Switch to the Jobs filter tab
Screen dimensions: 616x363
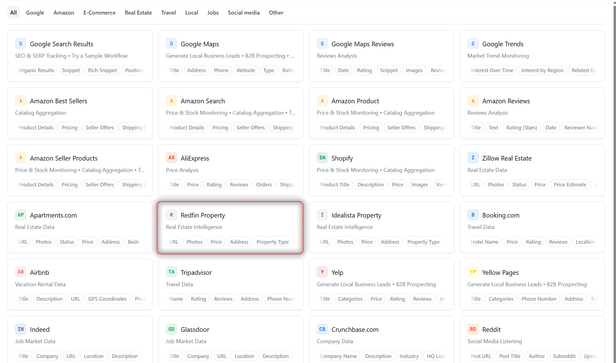(213, 13)
